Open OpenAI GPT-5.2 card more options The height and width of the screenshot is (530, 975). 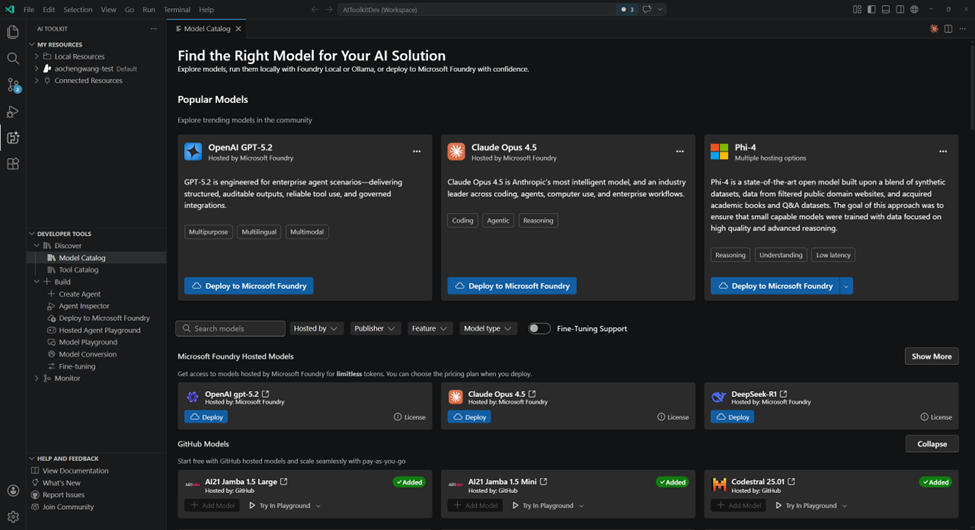417,151
